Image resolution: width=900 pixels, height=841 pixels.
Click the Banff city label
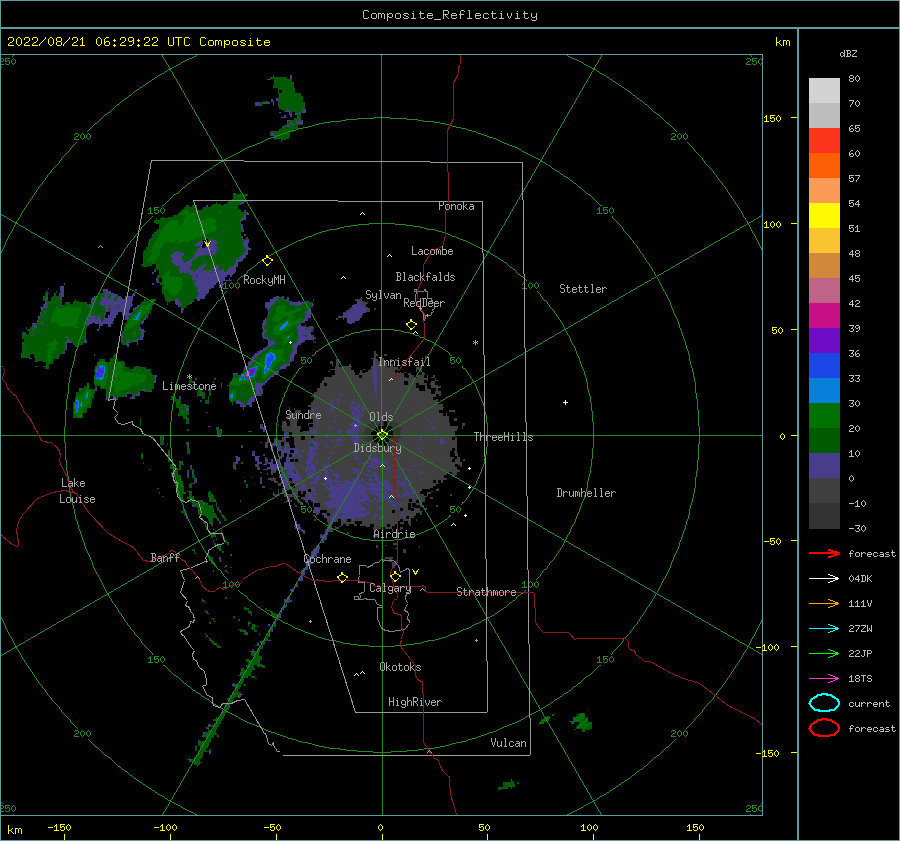165,557
